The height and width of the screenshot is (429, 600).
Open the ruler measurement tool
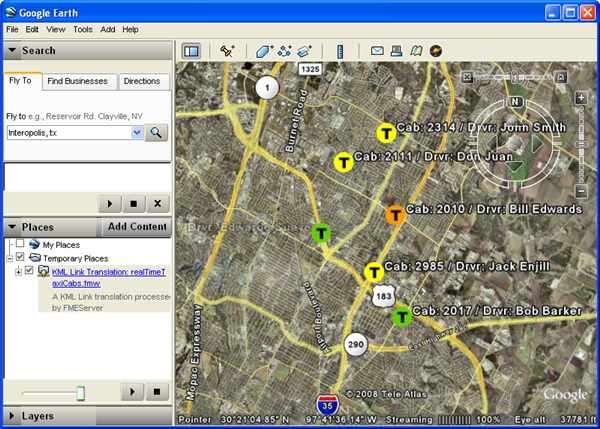(x=340, y=51)
